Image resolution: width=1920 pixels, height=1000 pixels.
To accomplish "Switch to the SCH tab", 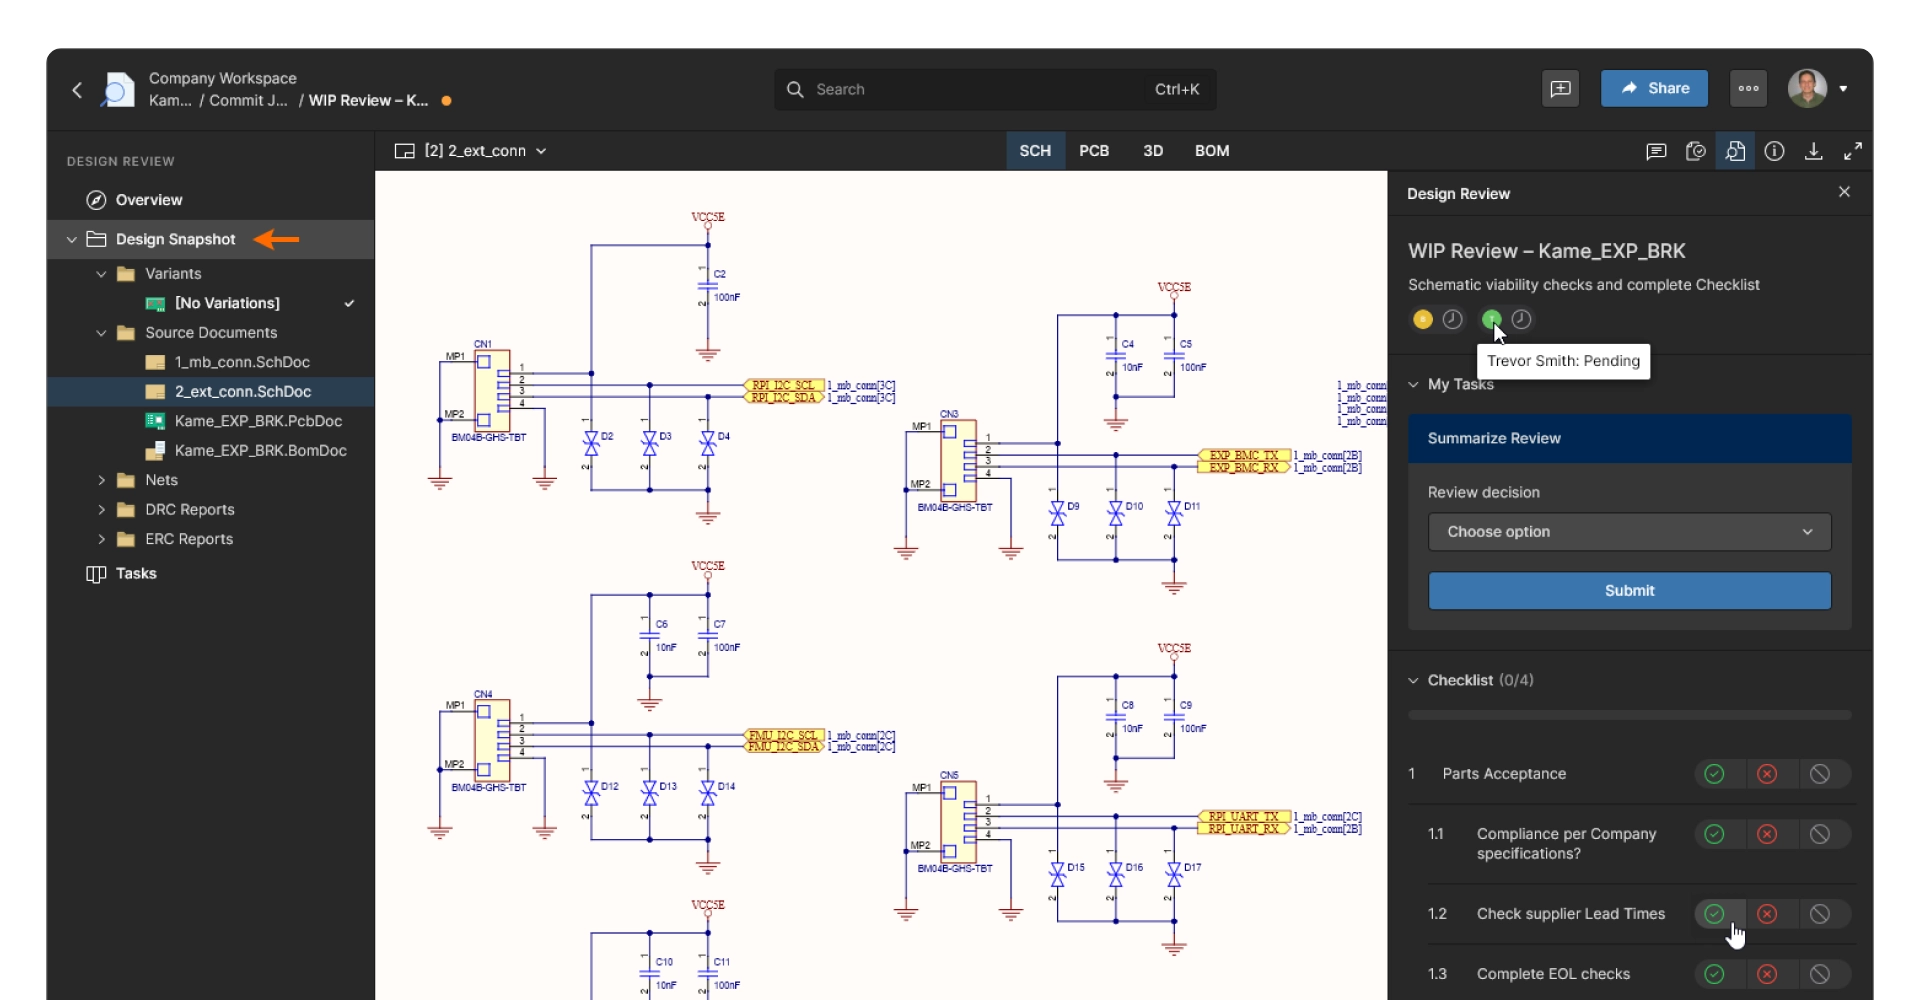I will (1035, 151).
